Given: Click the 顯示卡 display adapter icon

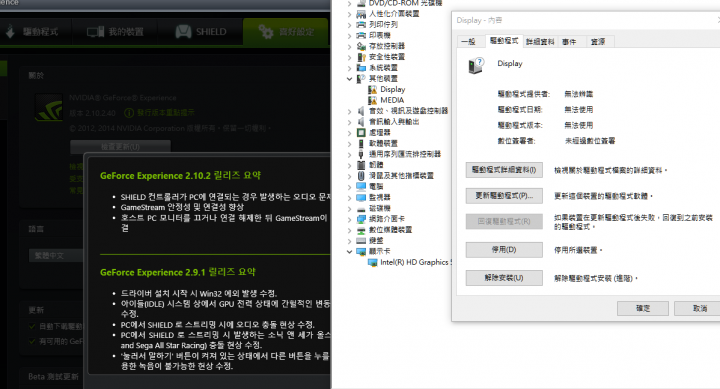Looking at the screenshot, I should point(361,251).
